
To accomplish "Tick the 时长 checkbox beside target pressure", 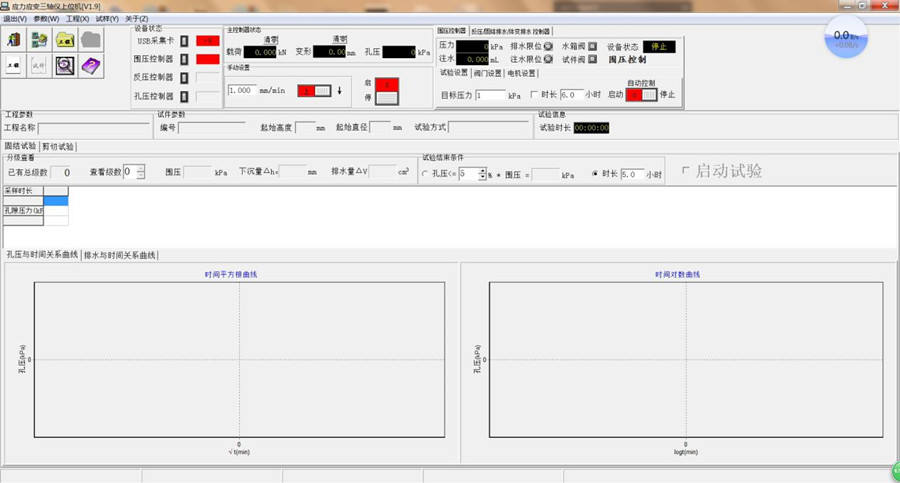I will coord(534,95).
